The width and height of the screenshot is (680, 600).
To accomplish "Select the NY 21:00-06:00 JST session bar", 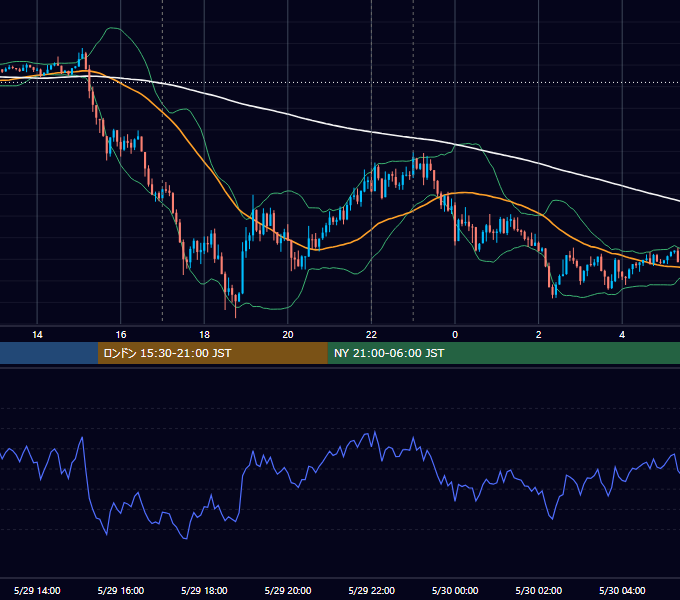I will pyautogui.click(x=503, y=353).
